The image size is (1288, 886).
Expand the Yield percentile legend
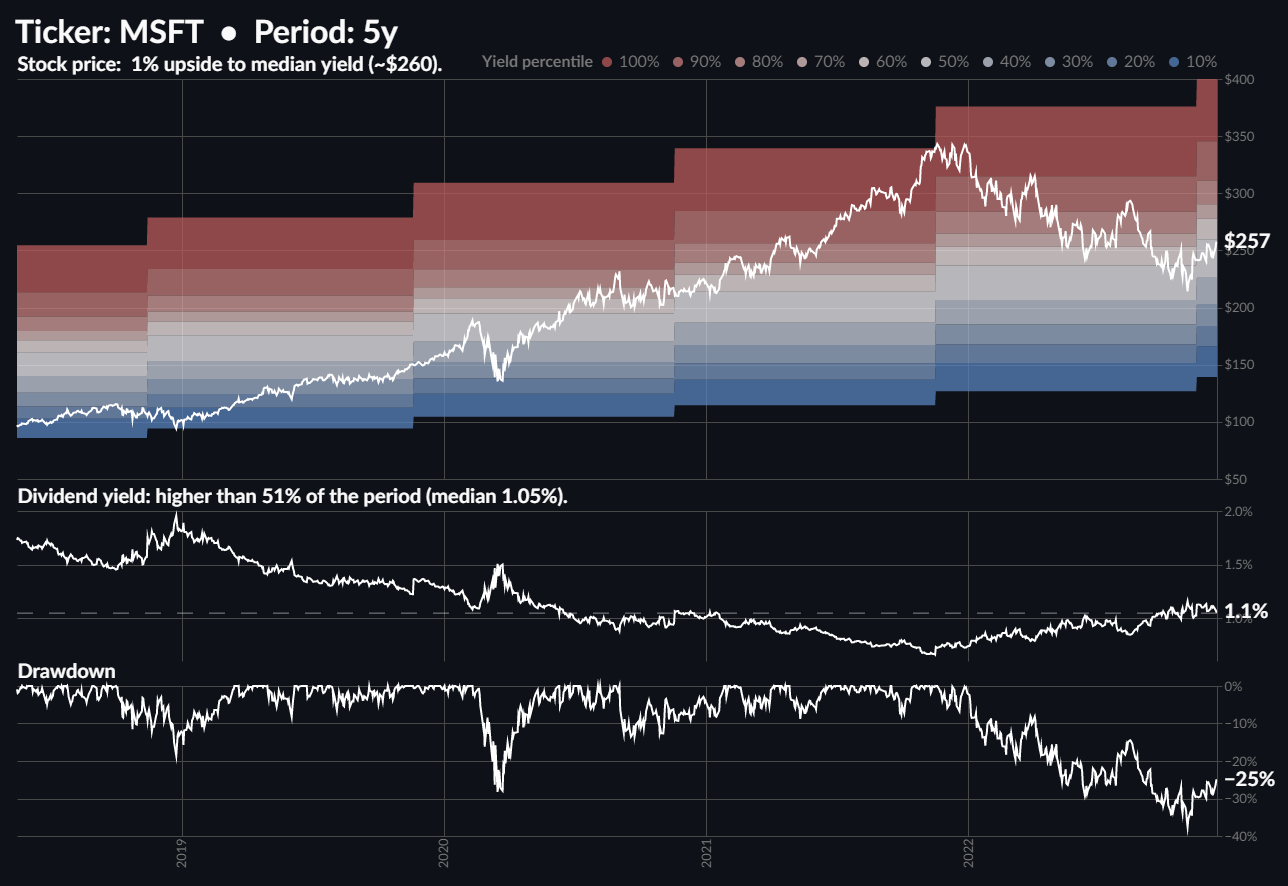coord(537,62)
